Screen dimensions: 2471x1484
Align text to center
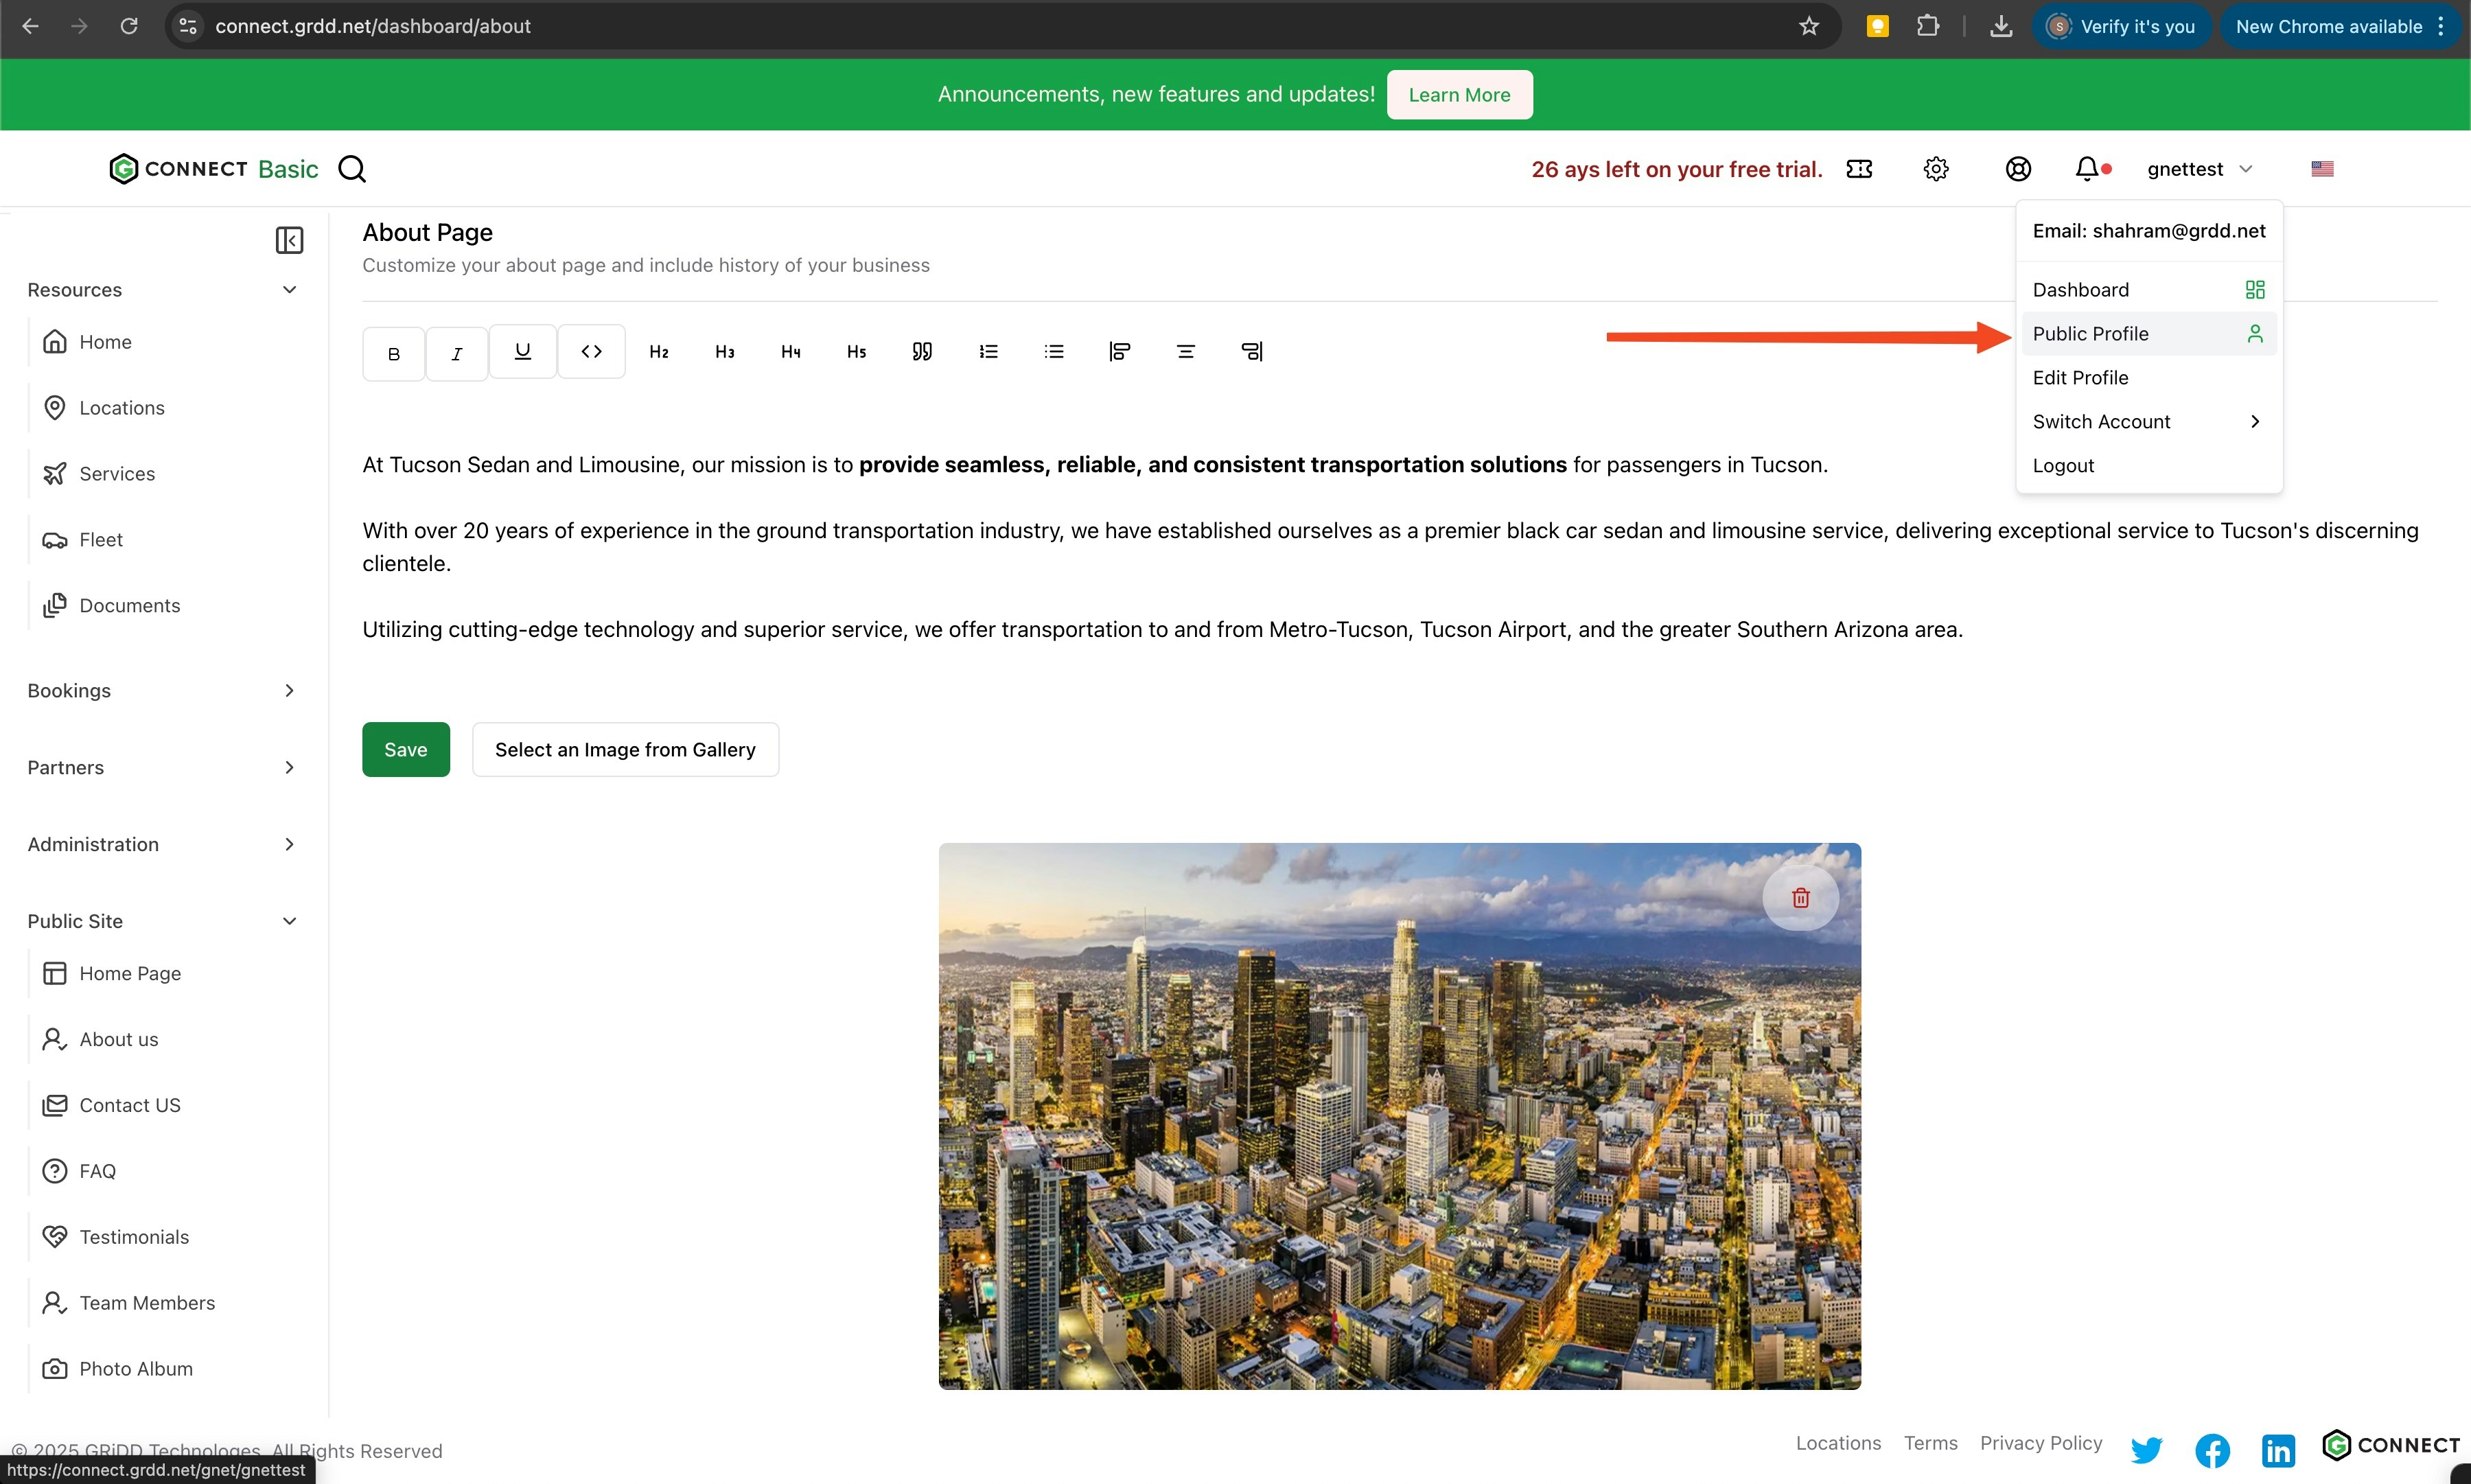pos(1185,351)
